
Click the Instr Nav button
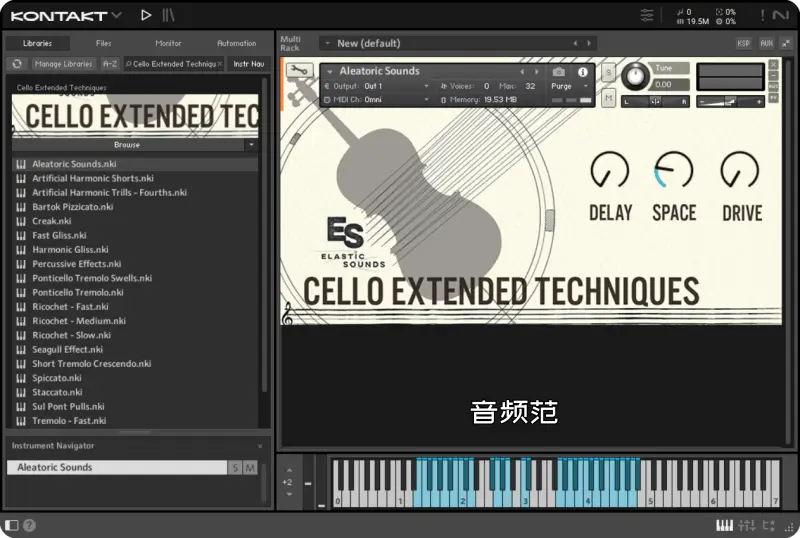pyautogui.click(x=248, y=64)
